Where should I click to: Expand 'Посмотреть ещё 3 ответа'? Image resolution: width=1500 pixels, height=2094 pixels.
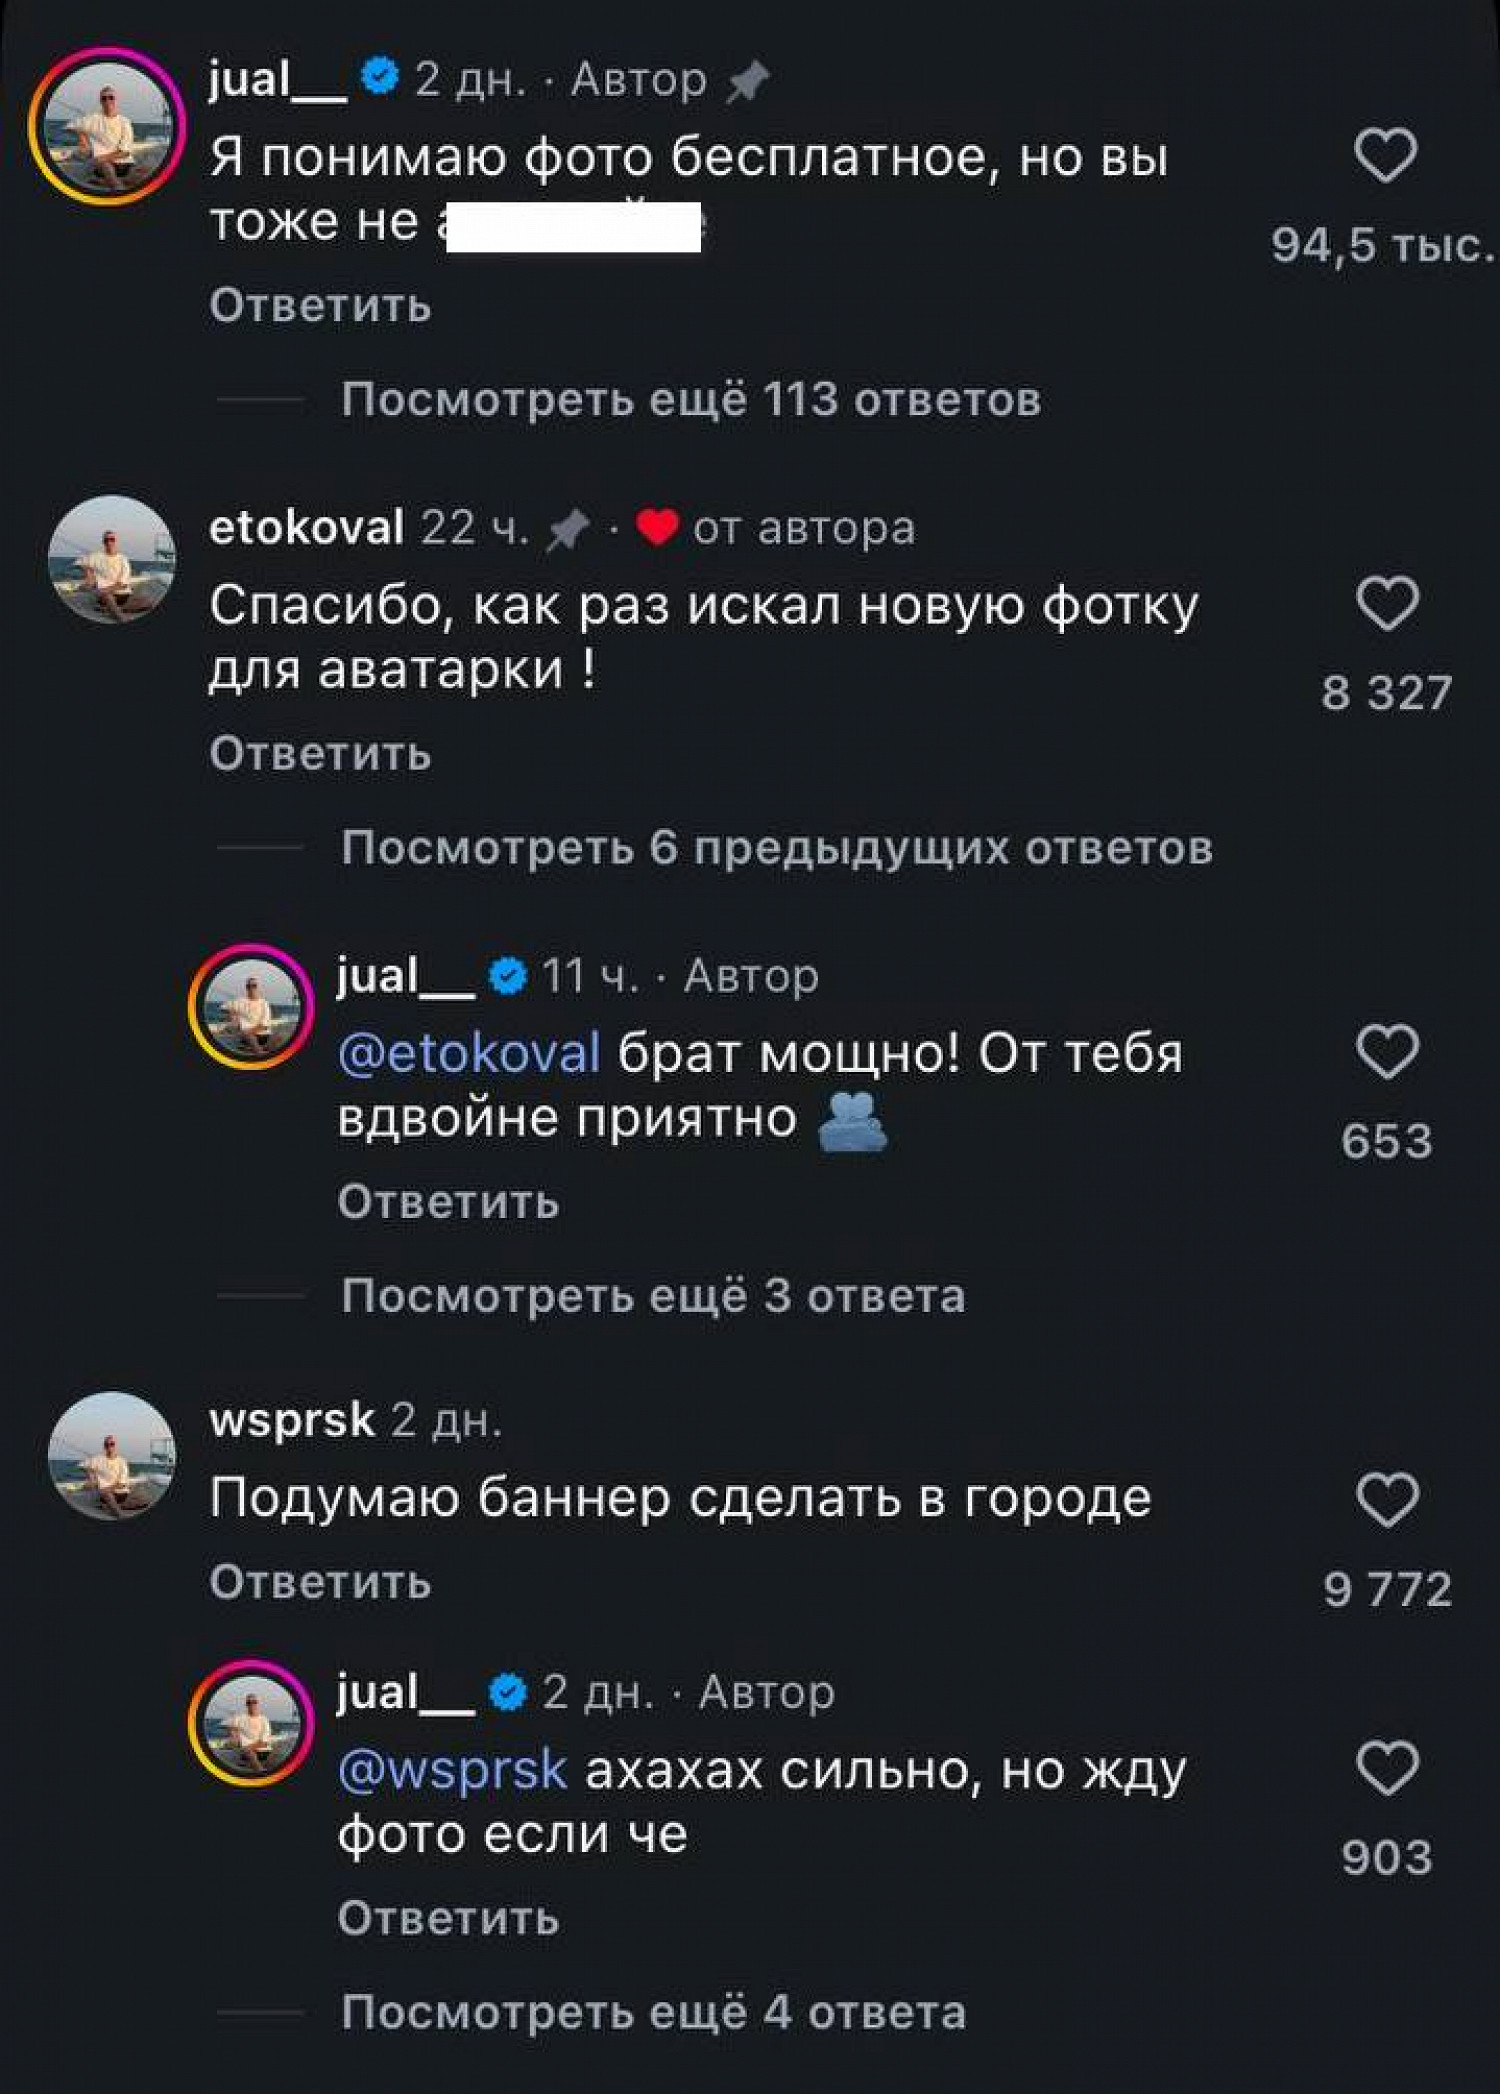click(x=653, y=1296)
